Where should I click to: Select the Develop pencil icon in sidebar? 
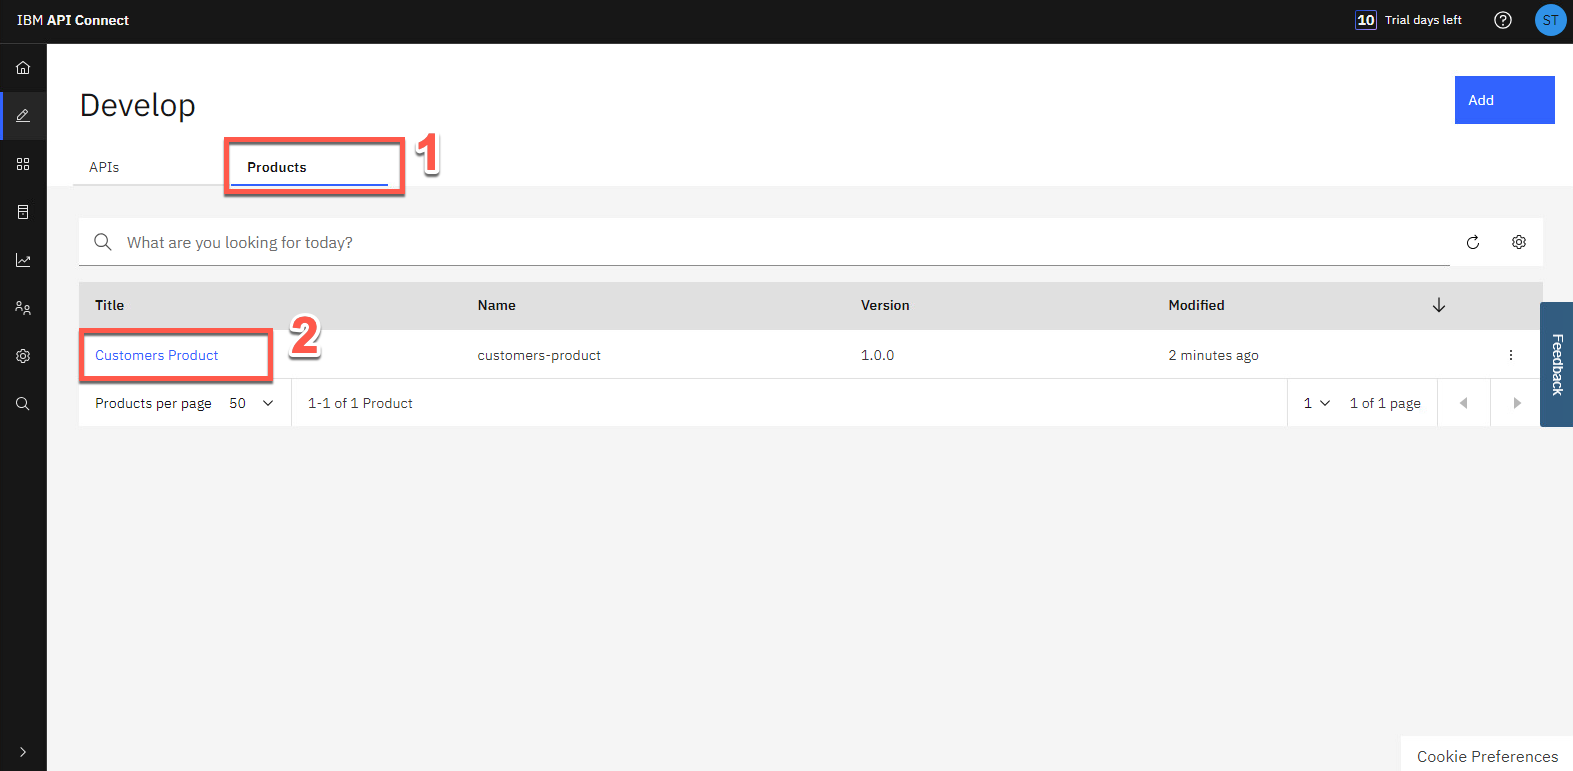click(23, 116)
